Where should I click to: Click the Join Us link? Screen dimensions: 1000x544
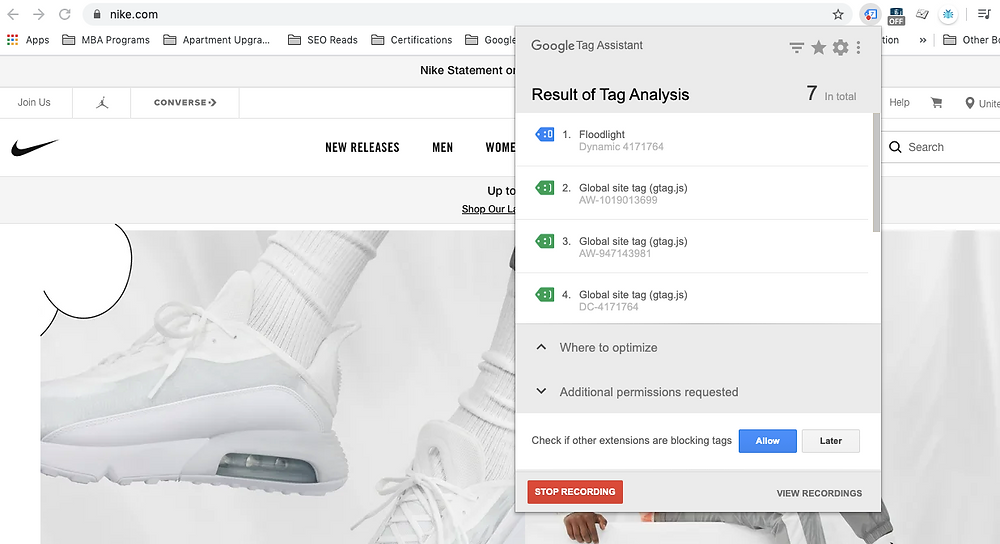[34, 102]
